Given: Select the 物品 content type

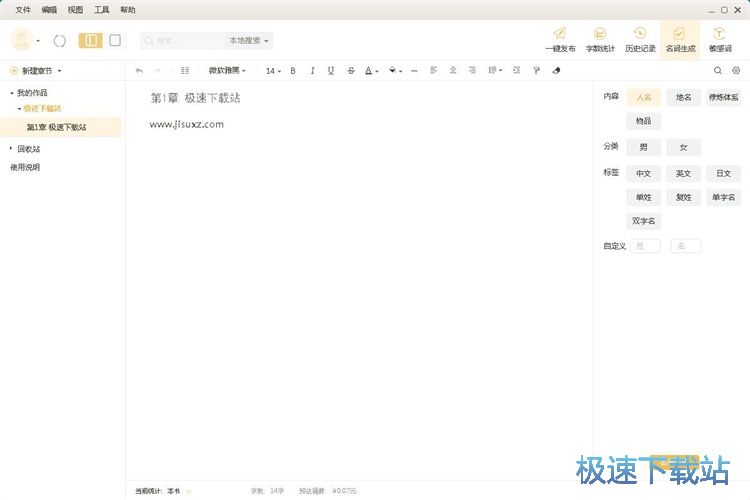Looking at the screenshot, I should coord(643,121).
